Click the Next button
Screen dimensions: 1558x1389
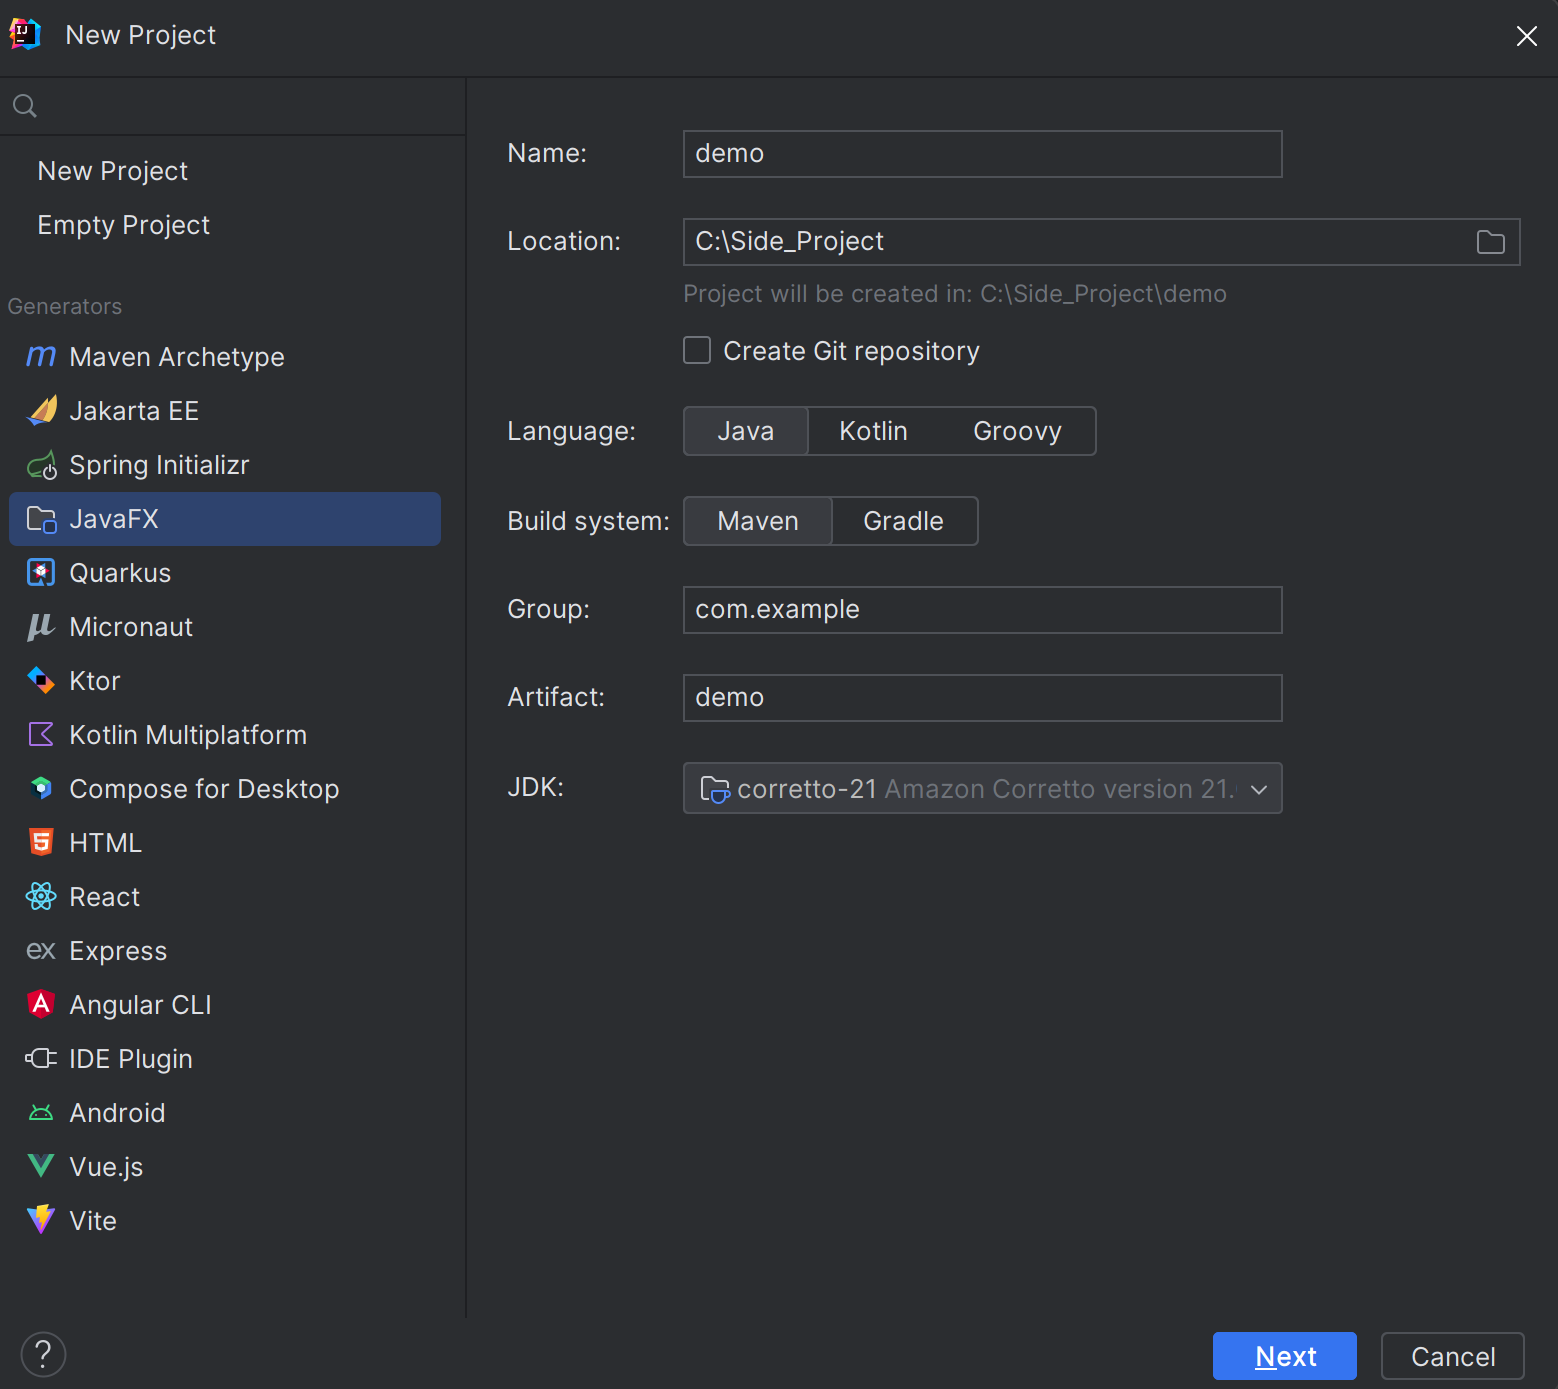pyautogui.click(x=1285, y=1356)
